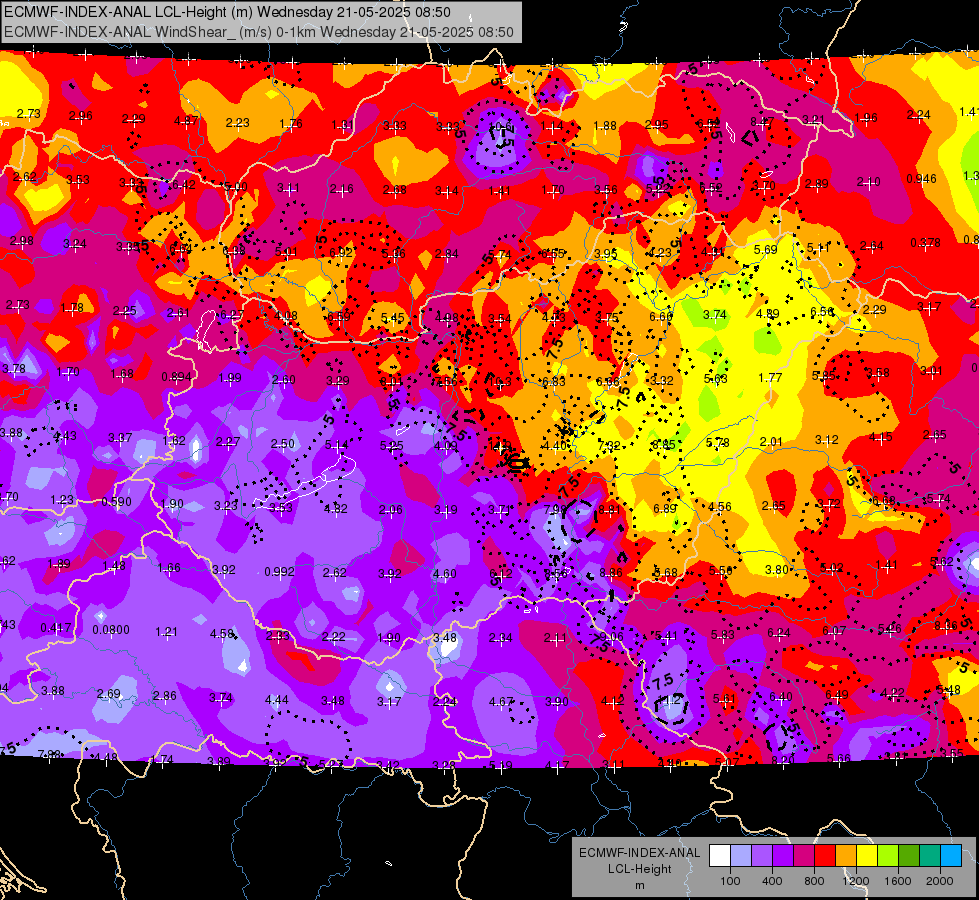This screenshot has width=979, height=900.
Task: Click the WindShear 0-1km title line
Action: [x=258, y=32]
